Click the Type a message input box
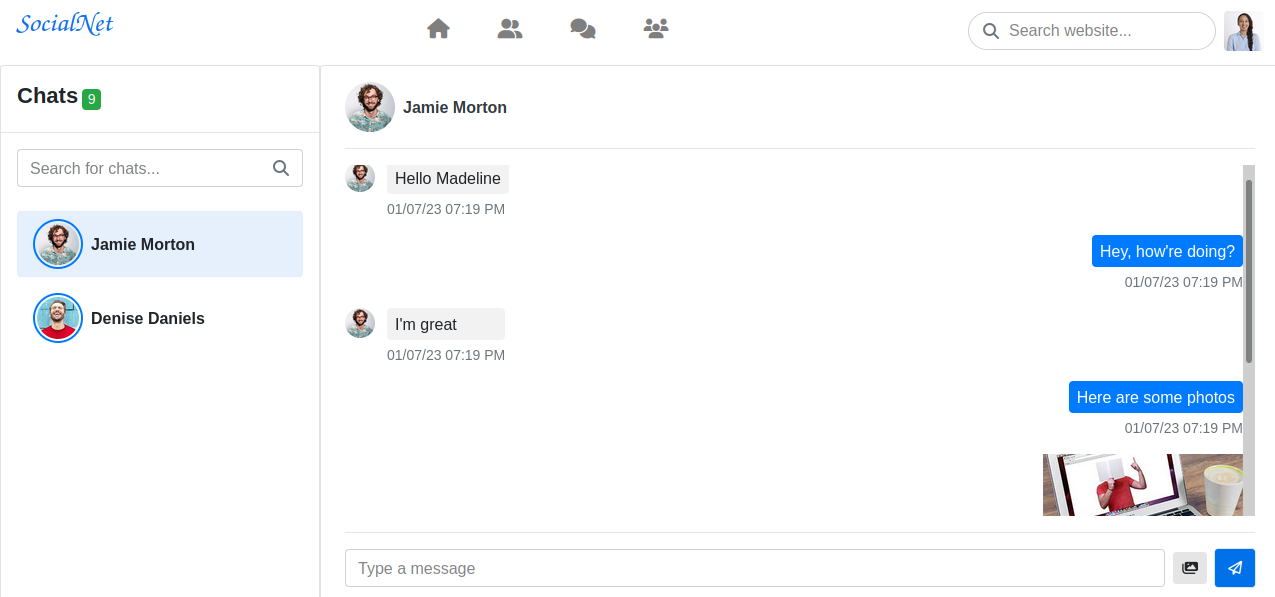This screenshot has height=597, width=1275. [755, 568]
